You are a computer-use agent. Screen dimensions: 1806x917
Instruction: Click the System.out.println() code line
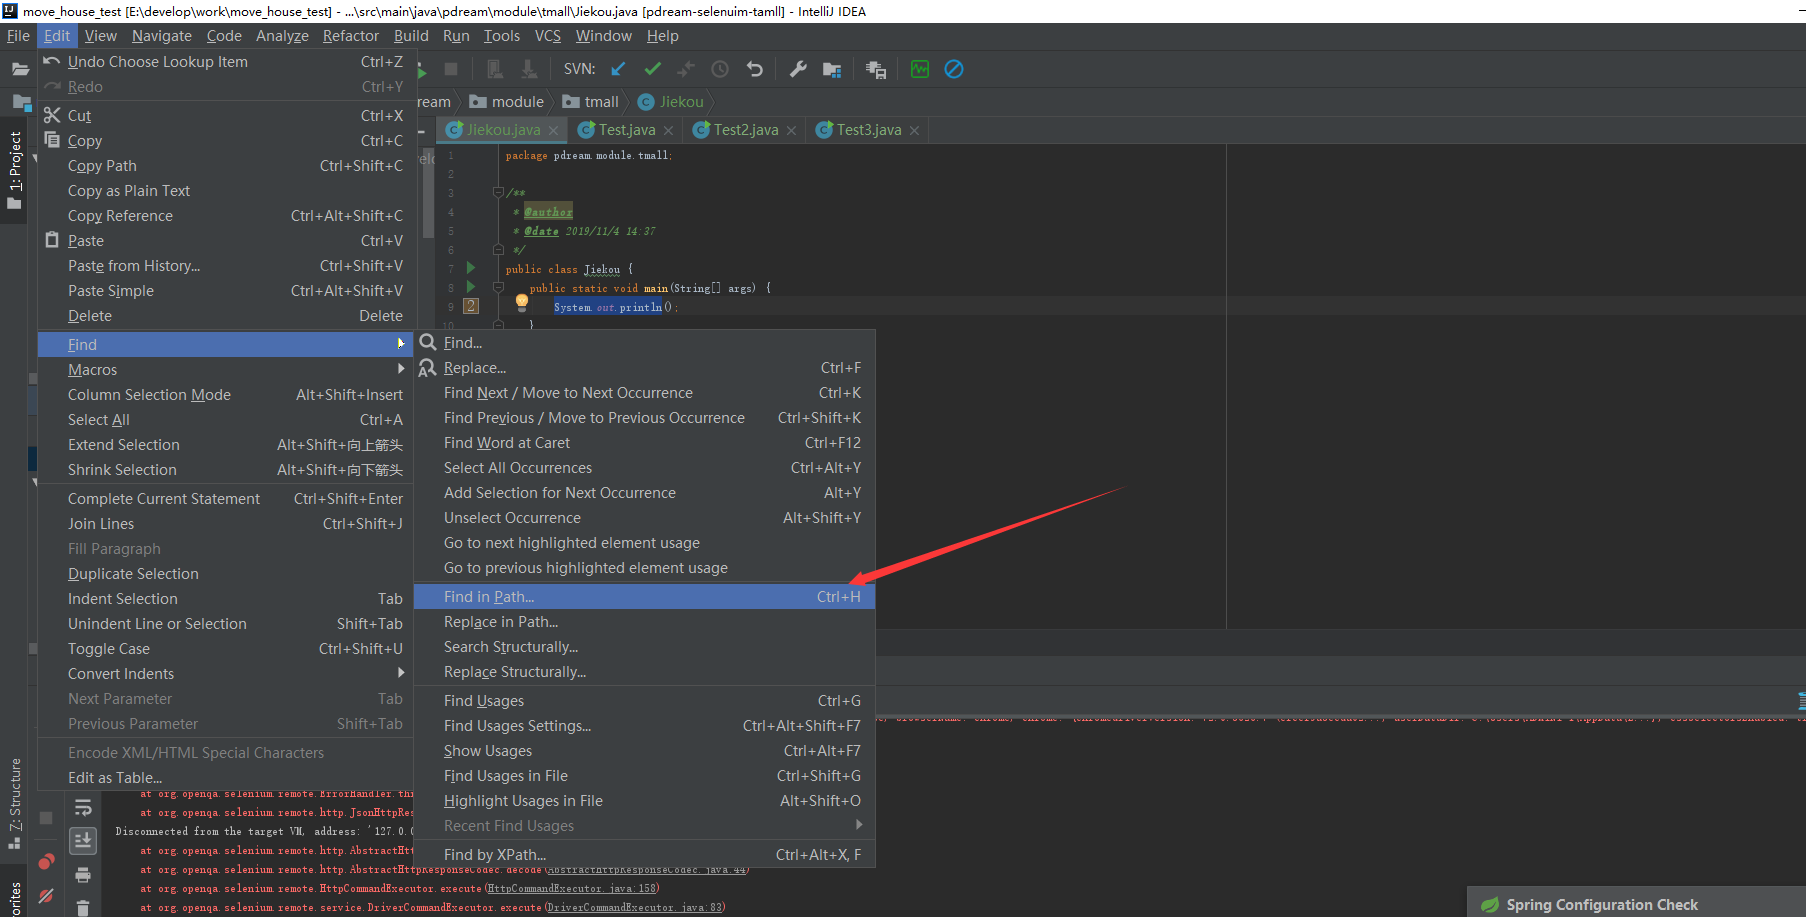tap(615, 307)
